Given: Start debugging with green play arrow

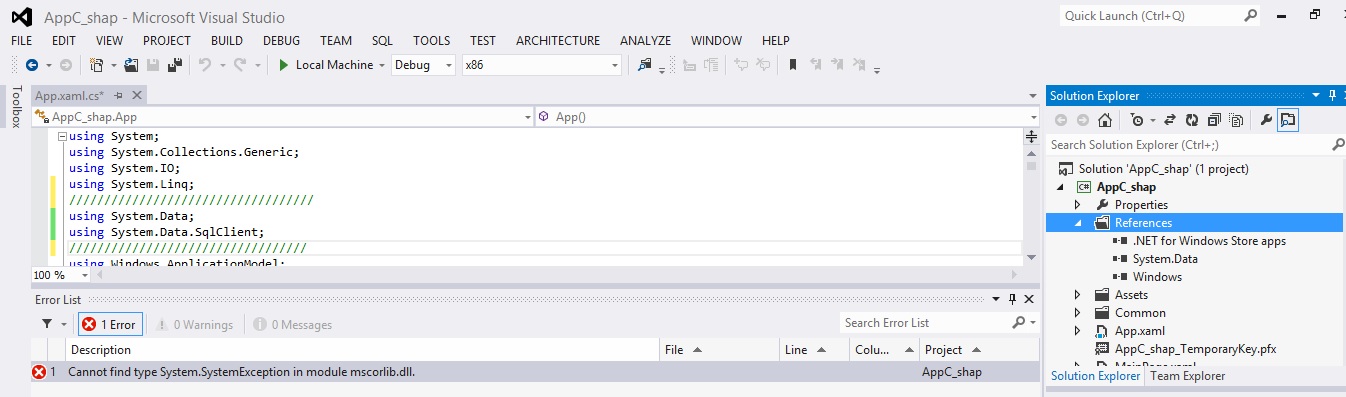Looking at the screenshot, I should 284,65.
